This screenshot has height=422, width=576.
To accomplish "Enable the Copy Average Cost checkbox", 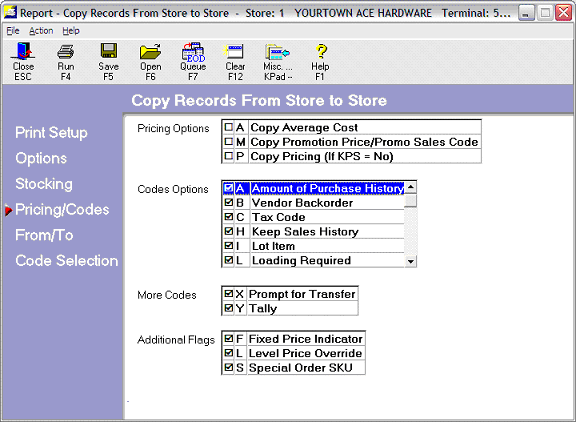I will 228,127.
